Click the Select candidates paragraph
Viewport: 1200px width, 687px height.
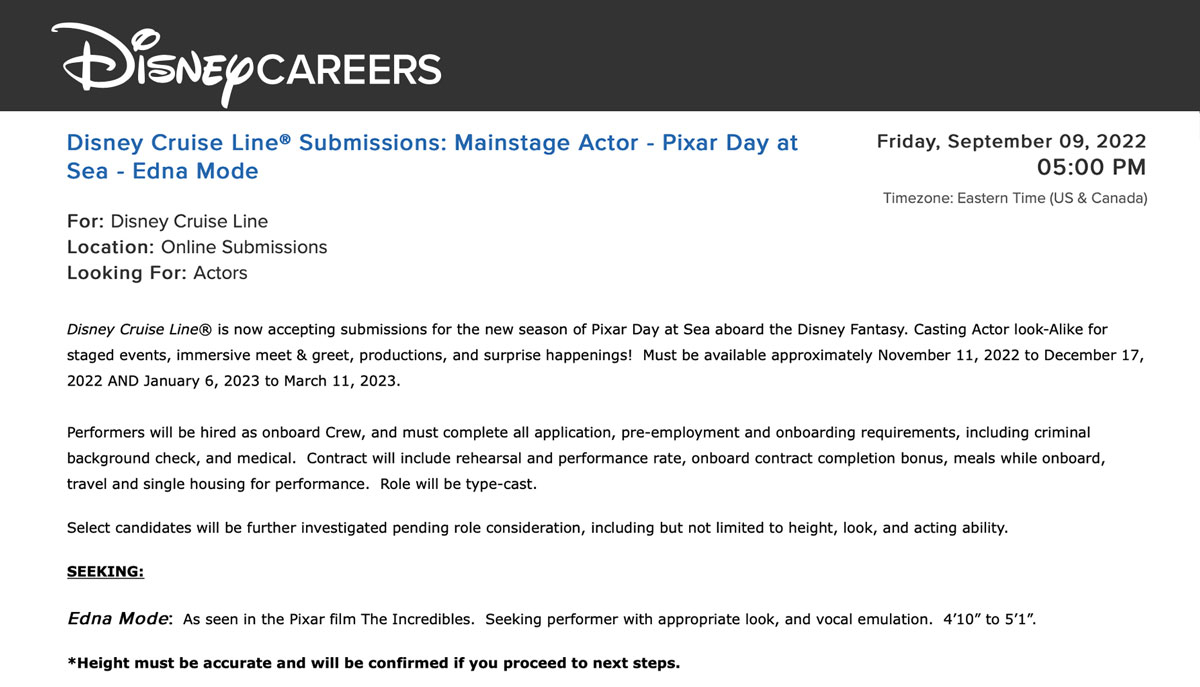(537, 528)
